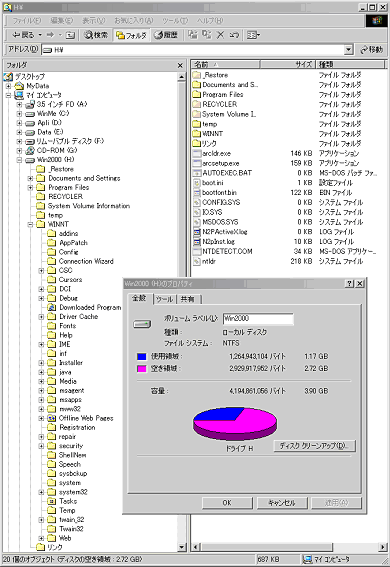Switch to the Tools tab in properties
The height and width of the screenshot is (567, 390).
tap(164, 299)
